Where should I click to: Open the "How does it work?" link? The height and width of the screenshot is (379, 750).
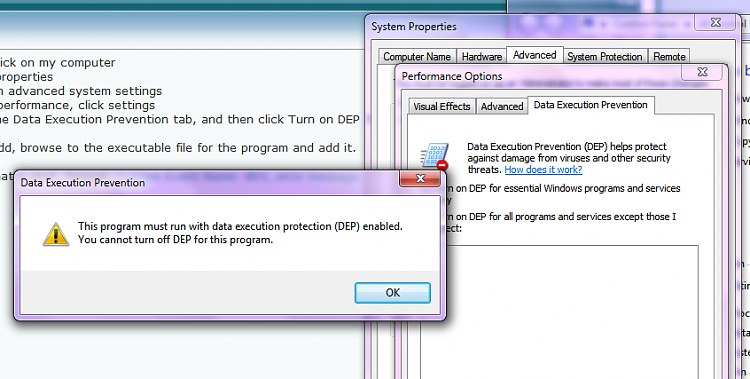pos(543,169)
